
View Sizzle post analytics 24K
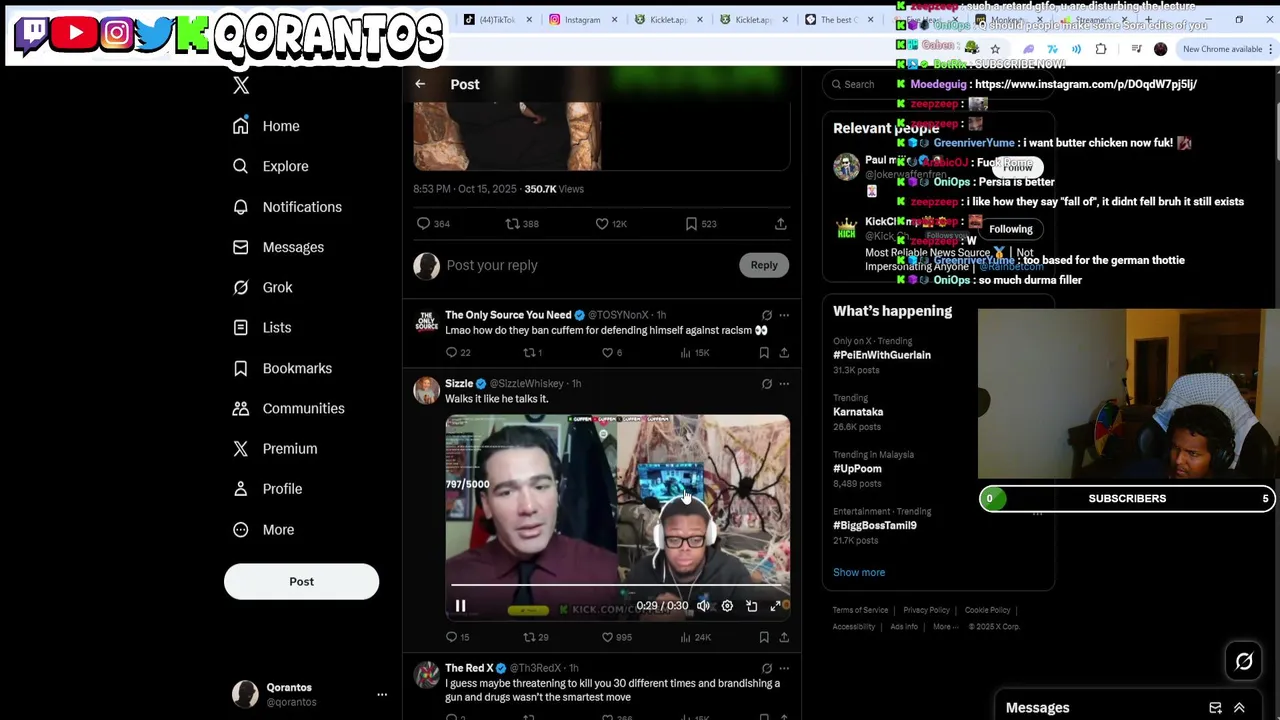694,637
